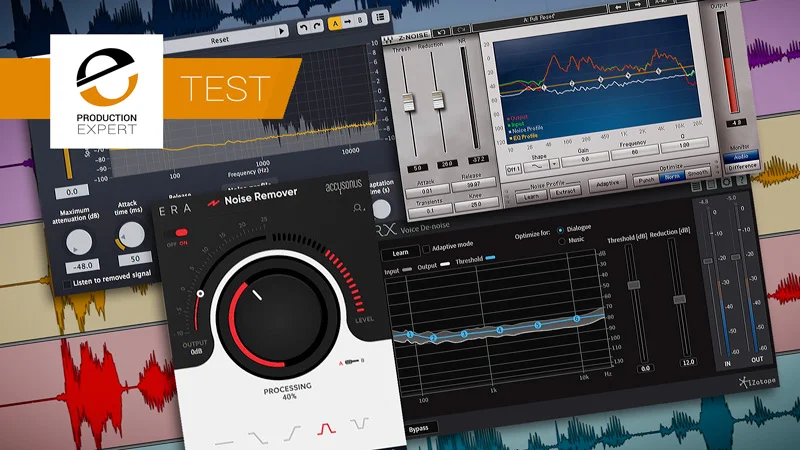The image size is (800, 450).
Task: Click threshold node 6 on RX graph
Action: [x=576, y=319]
